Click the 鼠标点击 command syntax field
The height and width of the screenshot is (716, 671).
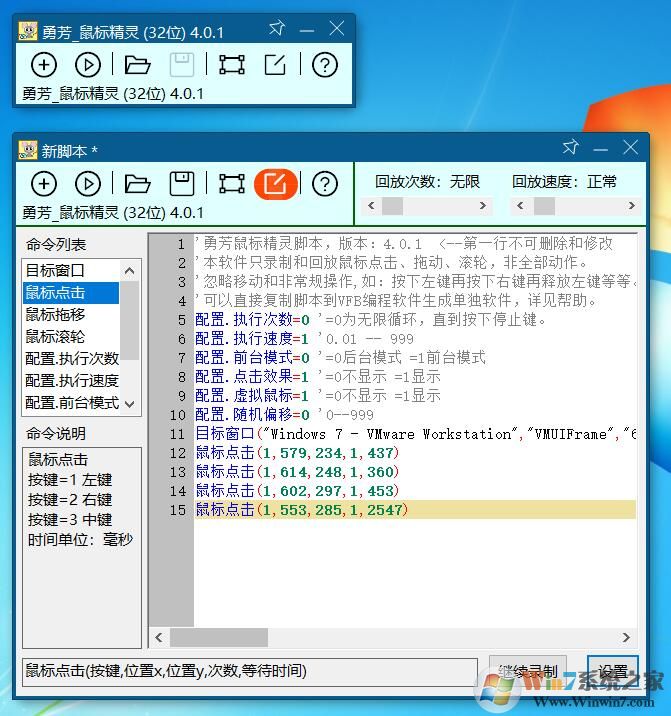coord(250,672)
